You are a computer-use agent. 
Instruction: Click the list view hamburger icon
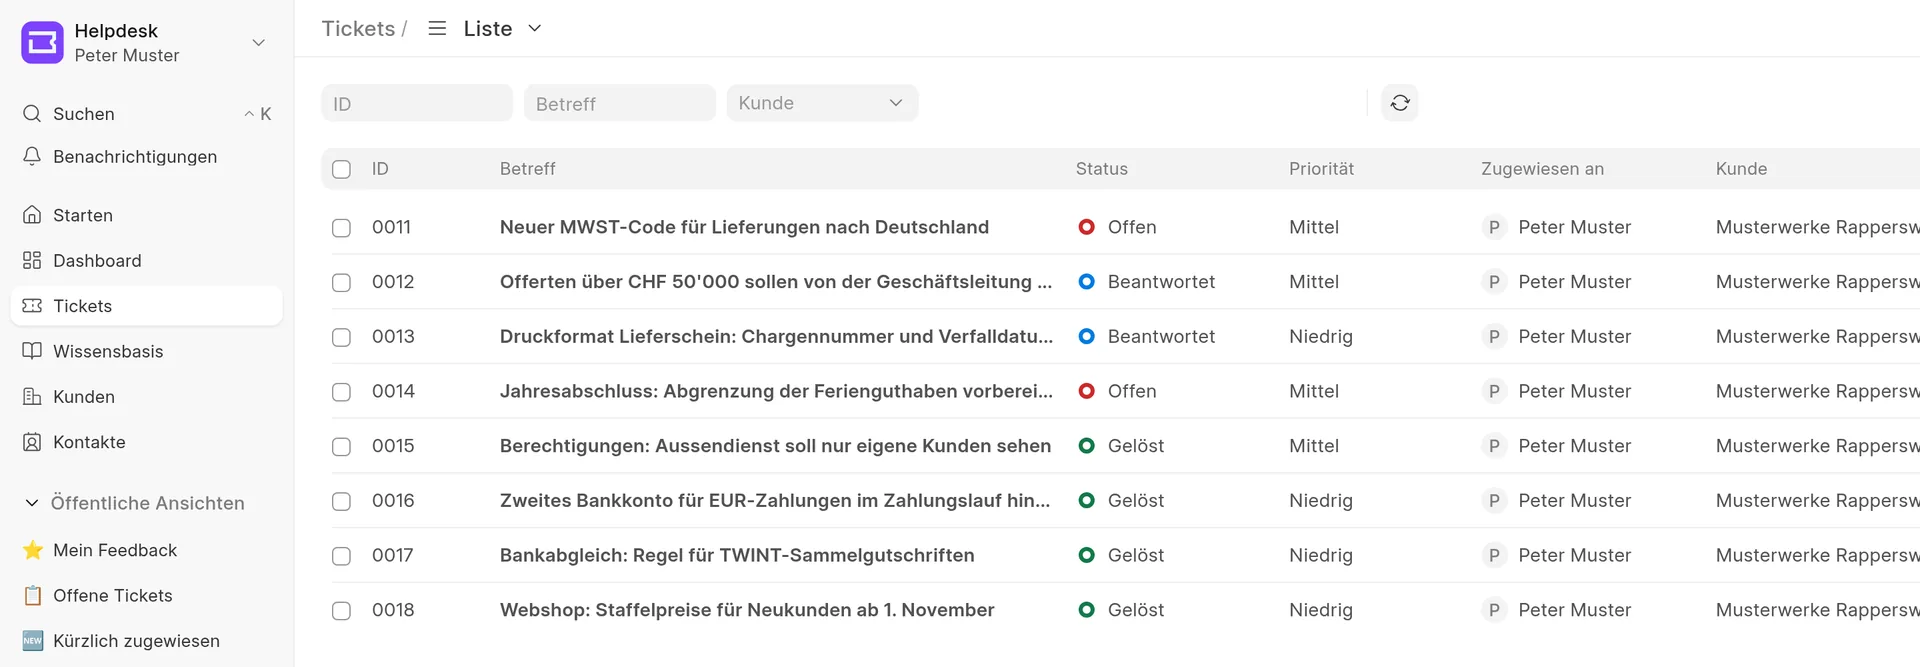[x=437, y=28]
